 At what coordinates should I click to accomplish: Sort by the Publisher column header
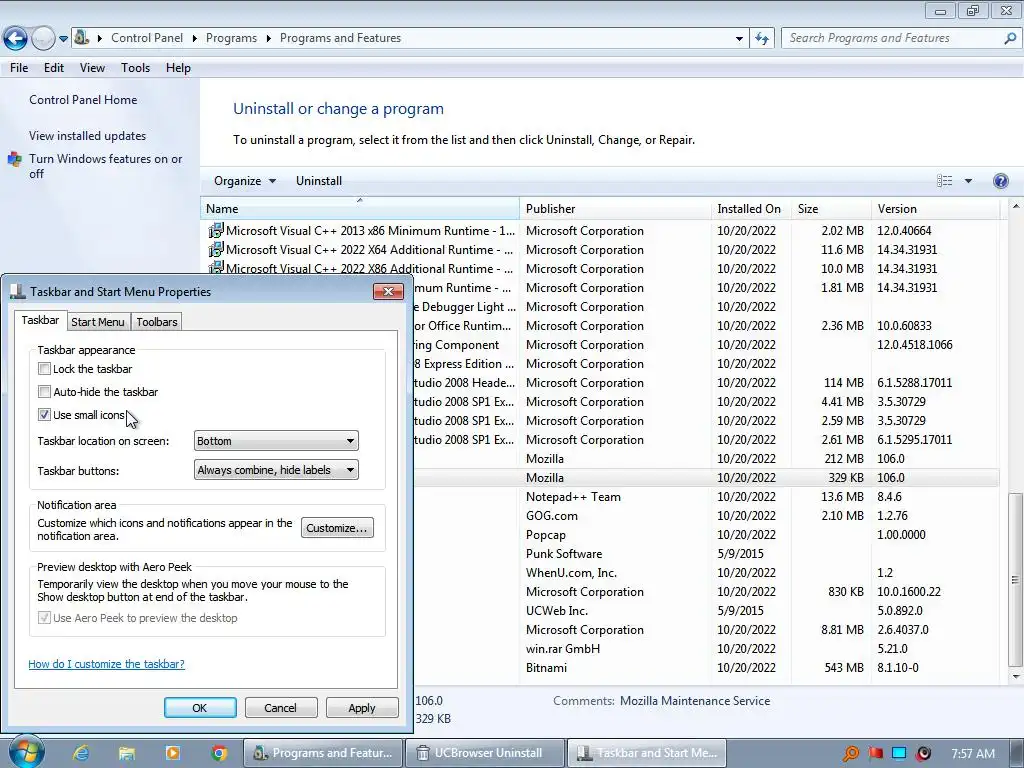pyautogui.click(x=615, y=209)
